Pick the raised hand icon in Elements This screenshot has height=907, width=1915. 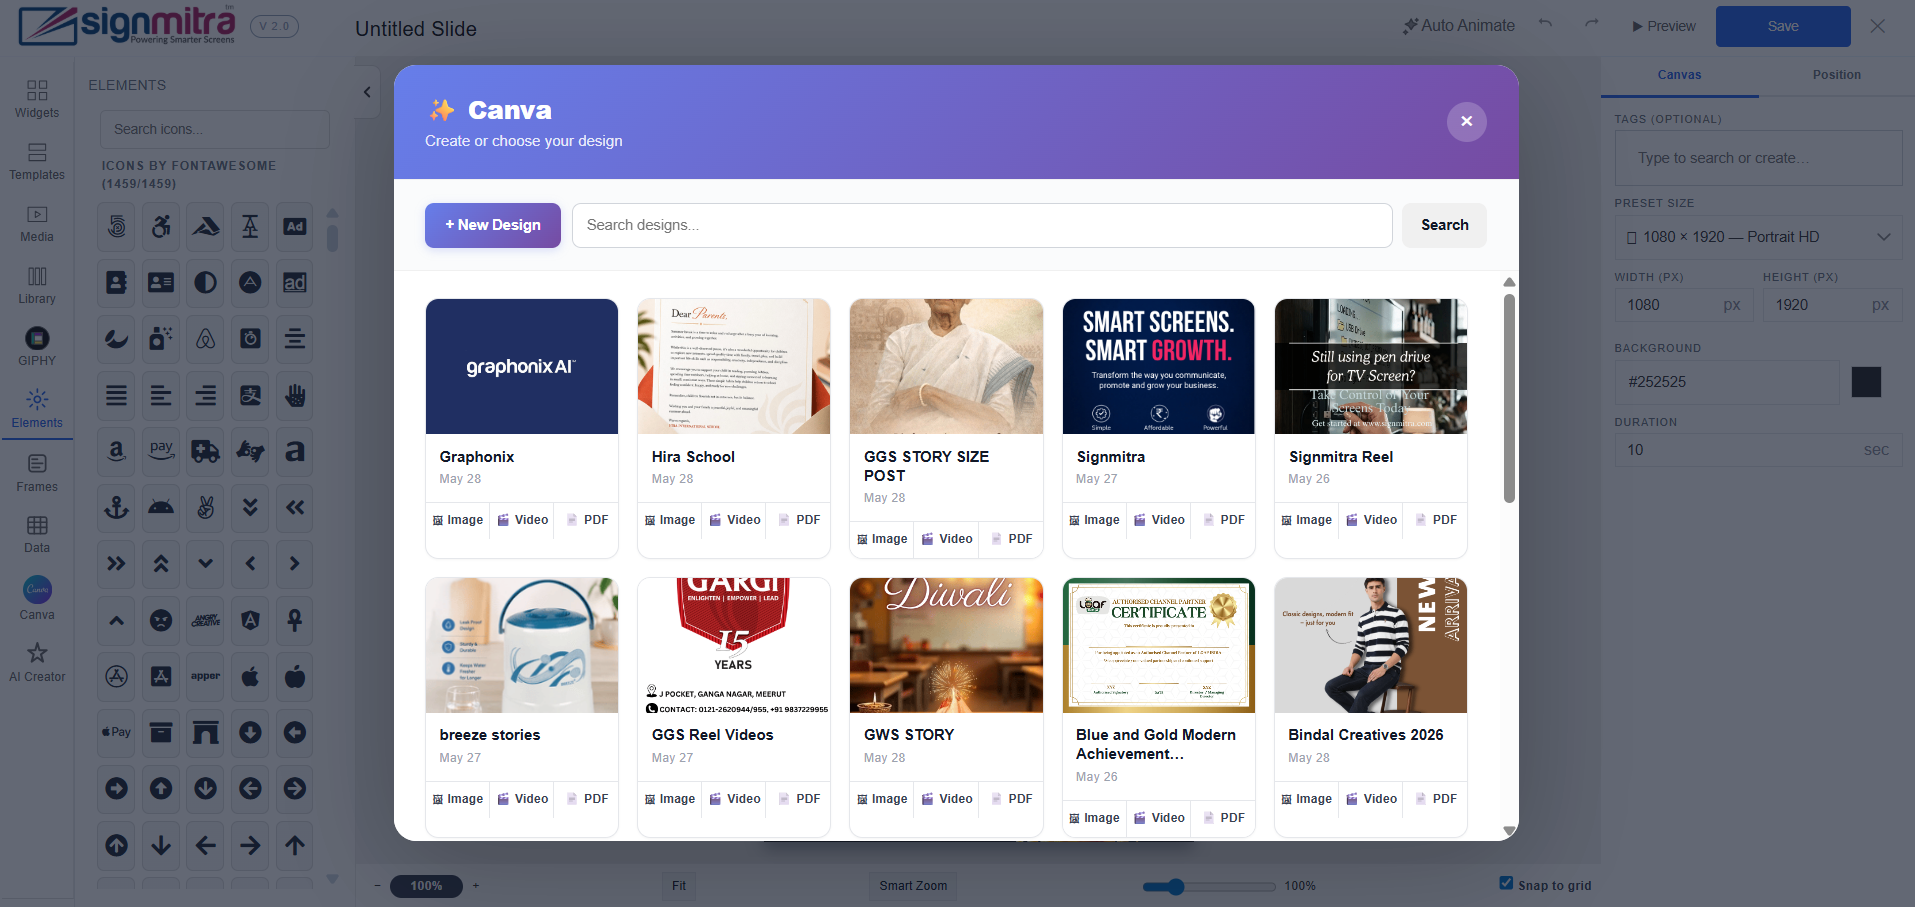[295, 395]
